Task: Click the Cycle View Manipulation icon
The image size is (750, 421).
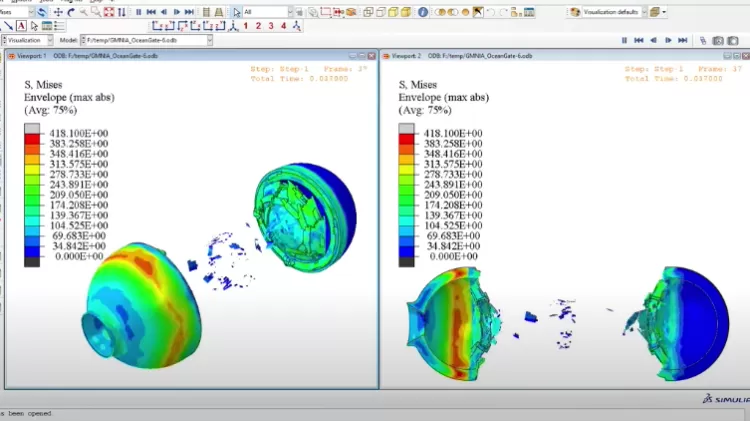Action: pos(121,12)
